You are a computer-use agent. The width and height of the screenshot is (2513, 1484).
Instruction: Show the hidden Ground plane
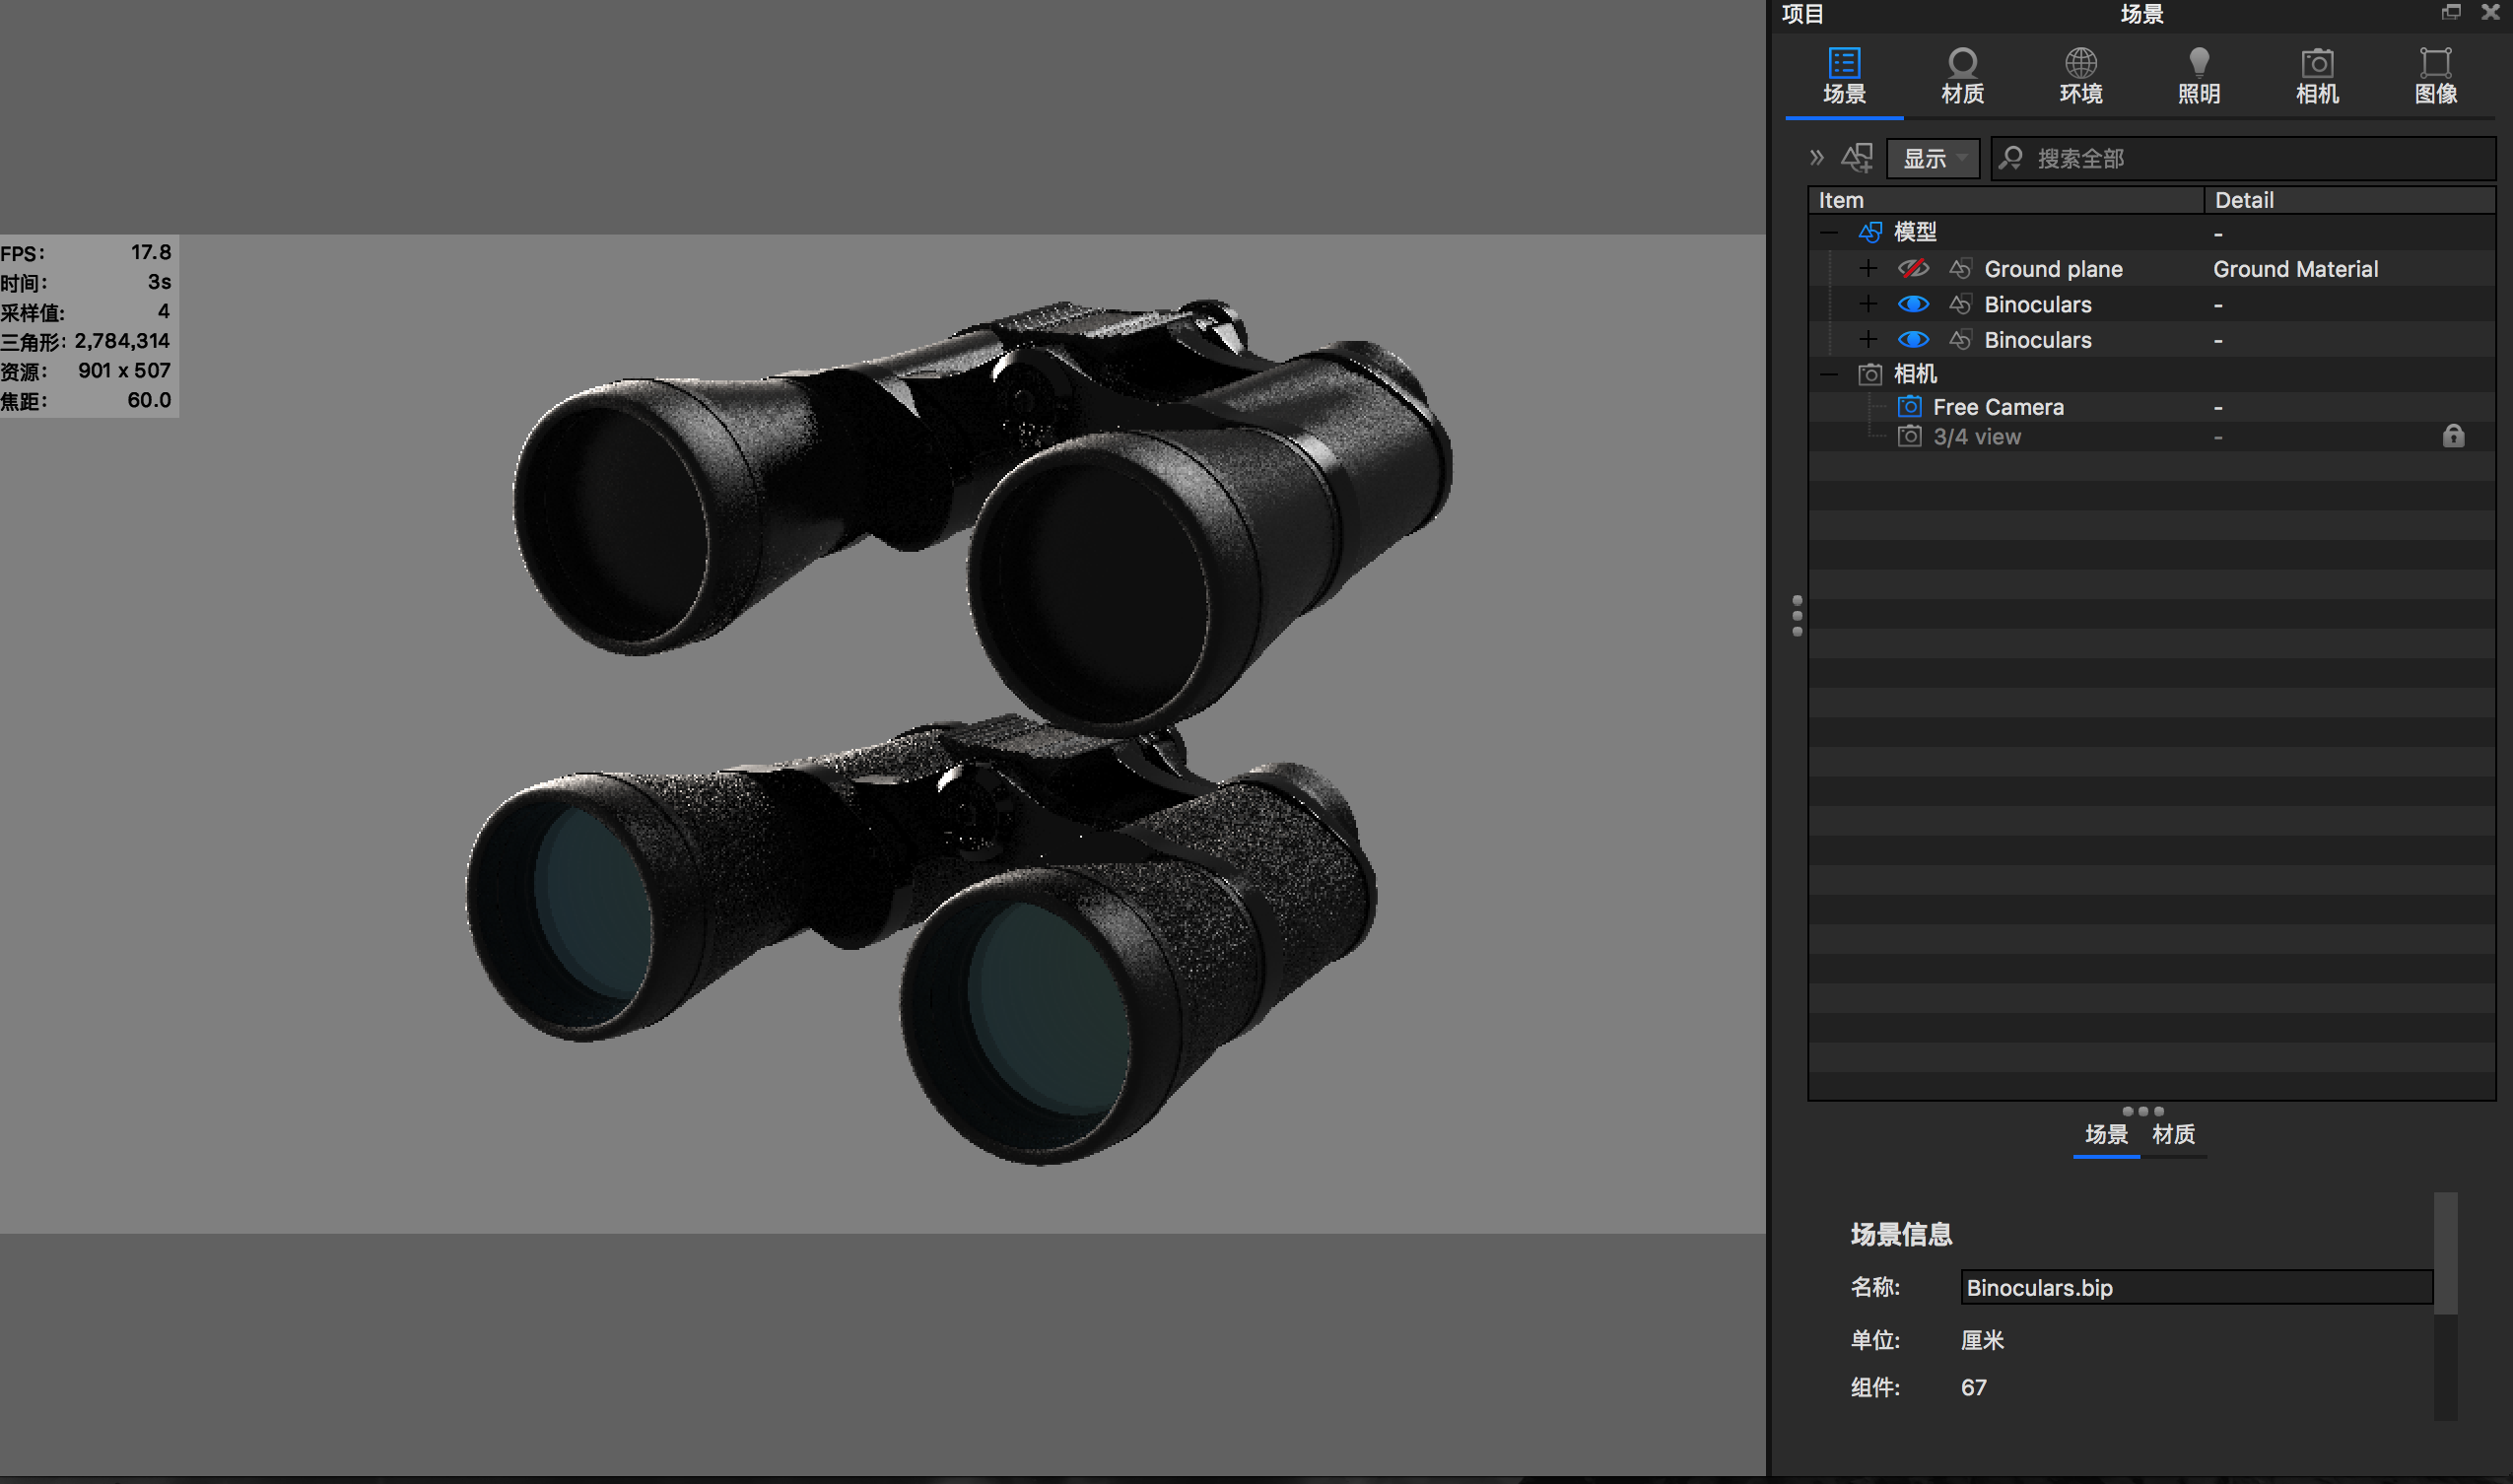(x=1913, y=269)
